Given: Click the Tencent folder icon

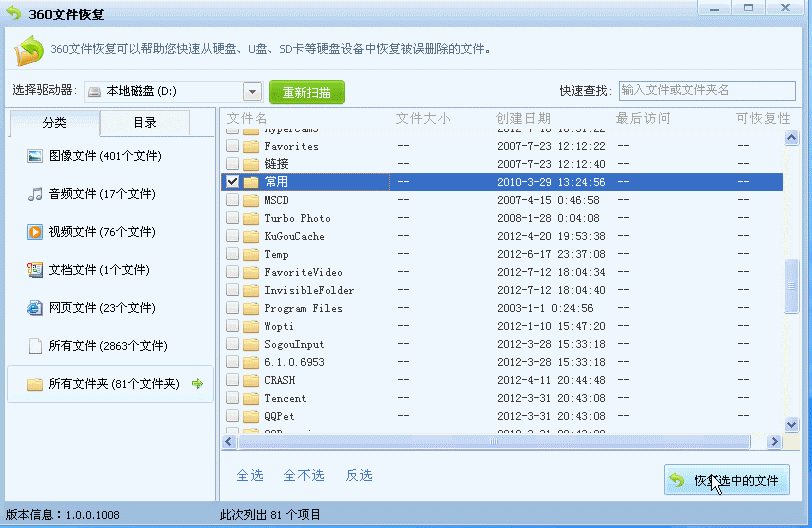Looking at the screenshot, I should tap(251, 398).
